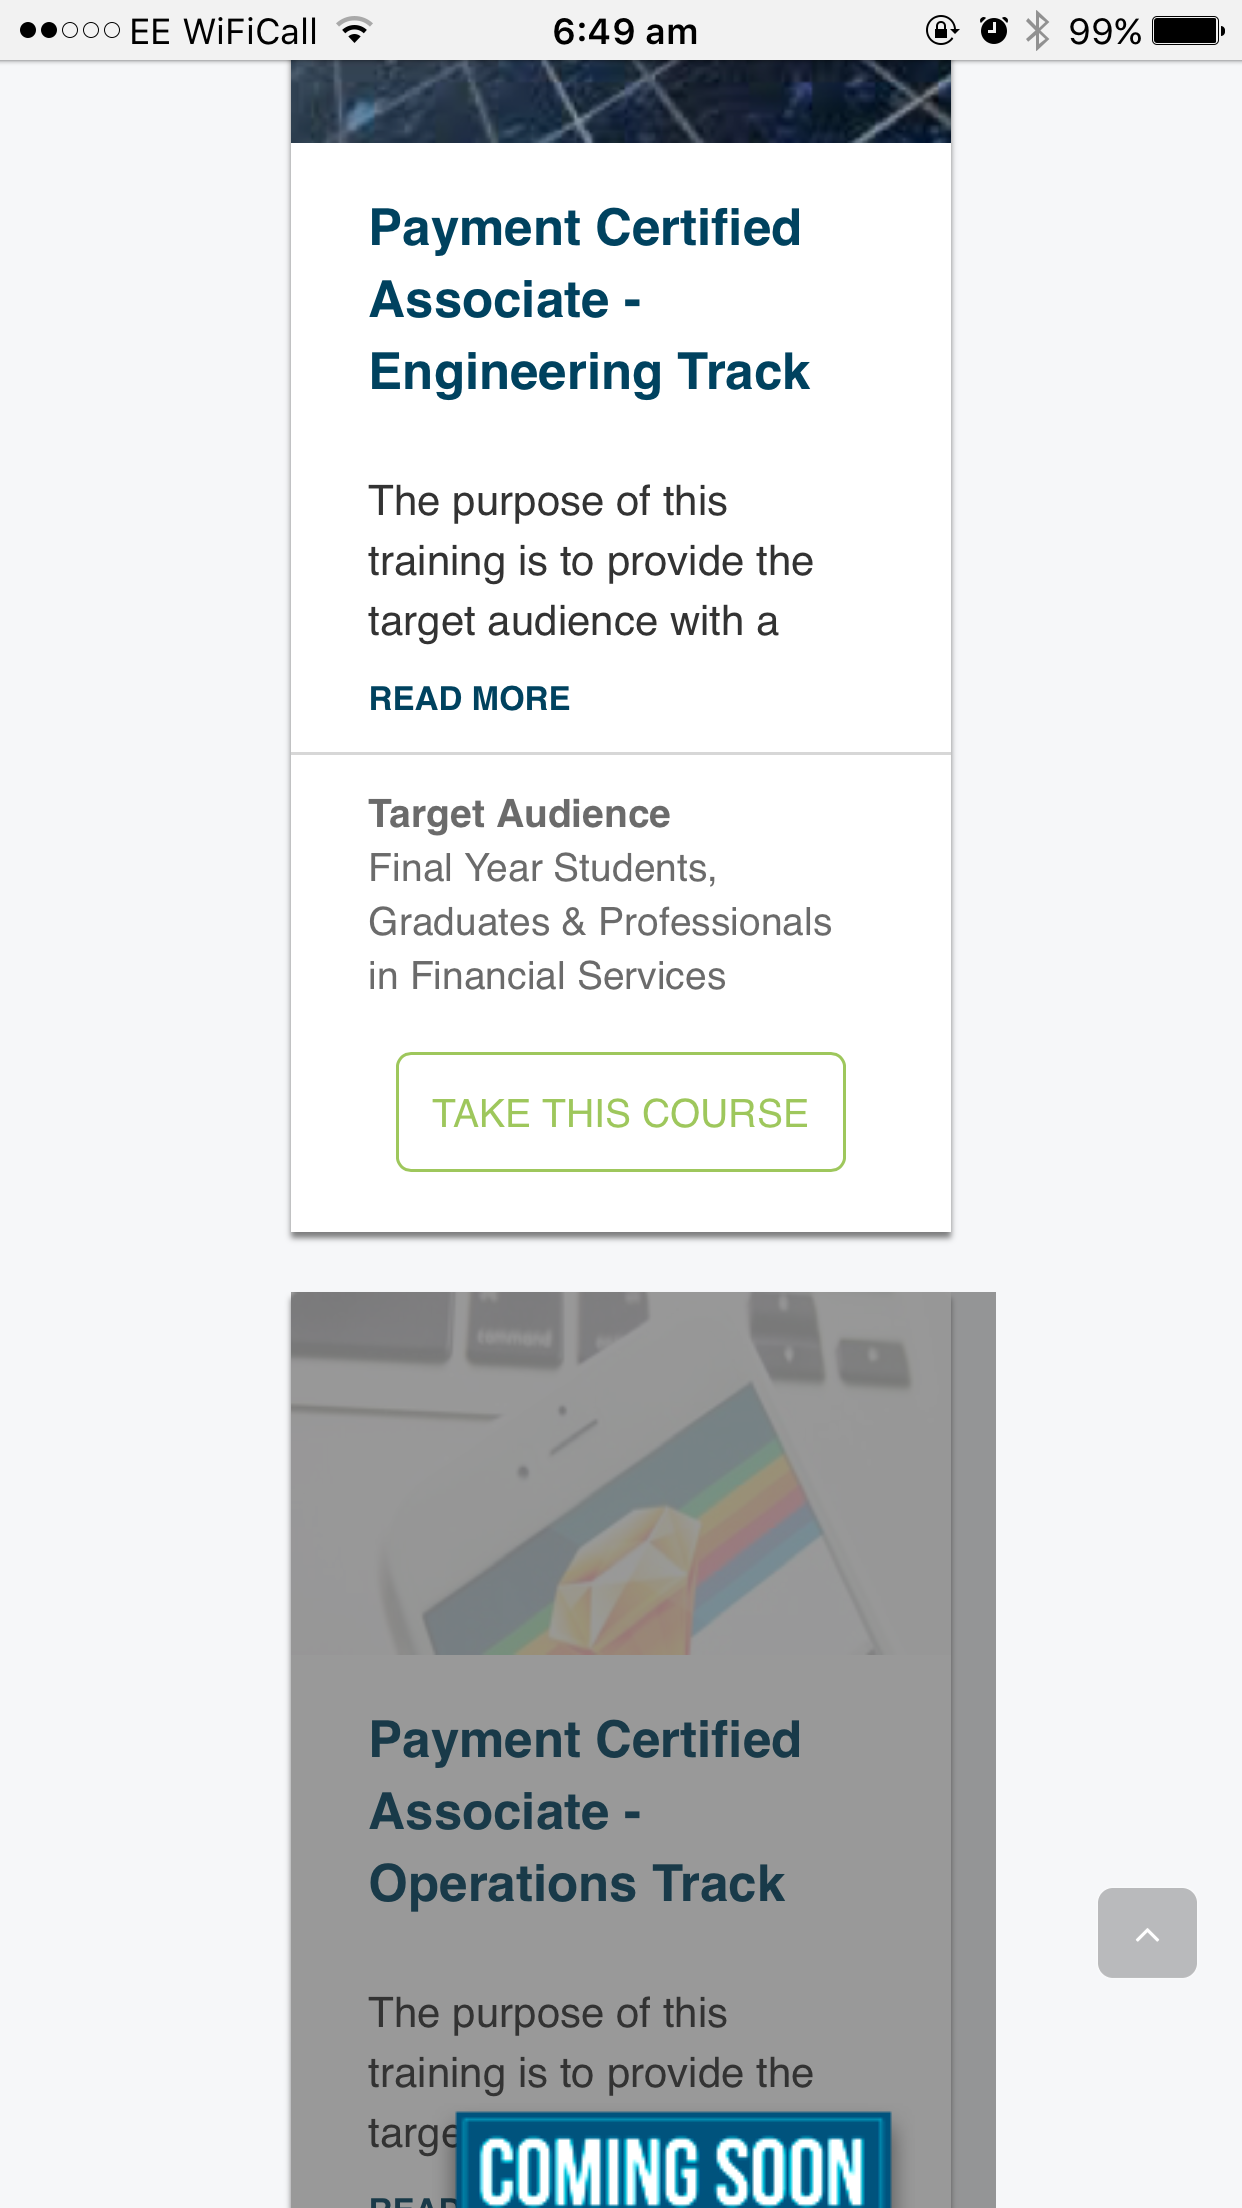The height and width of the screenshot is (2208, 1242).
Task: Tap the Wi-Fi signal icon in status bar
Action: tap(353, 31)
